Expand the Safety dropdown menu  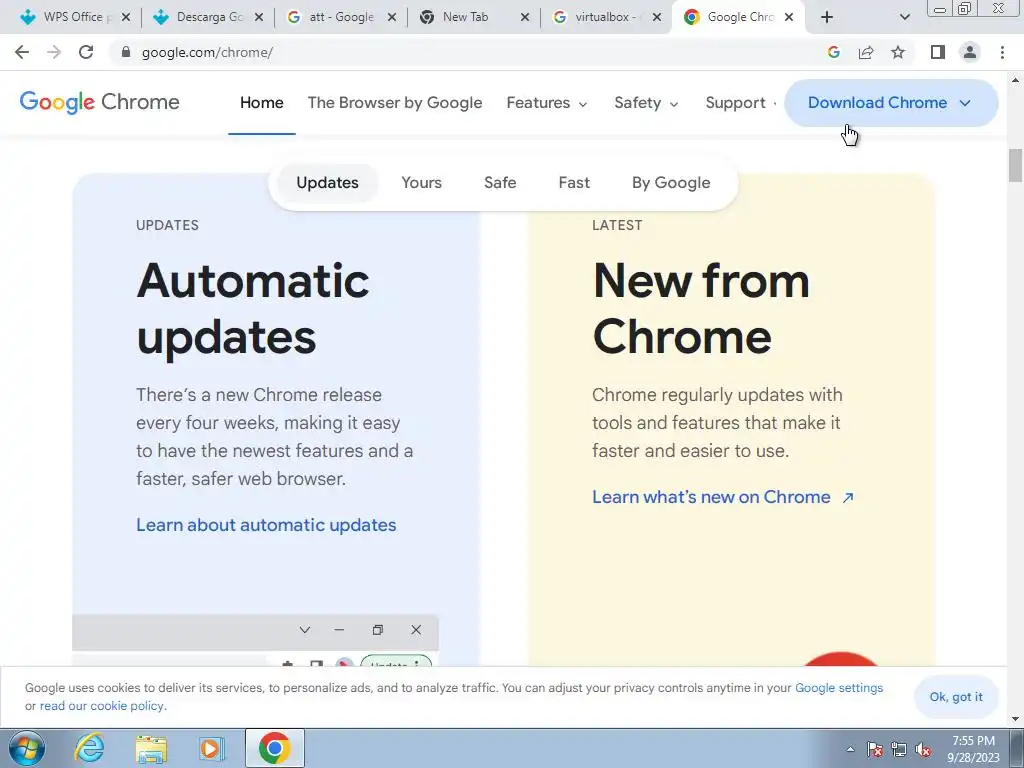(x=646, y=103)
